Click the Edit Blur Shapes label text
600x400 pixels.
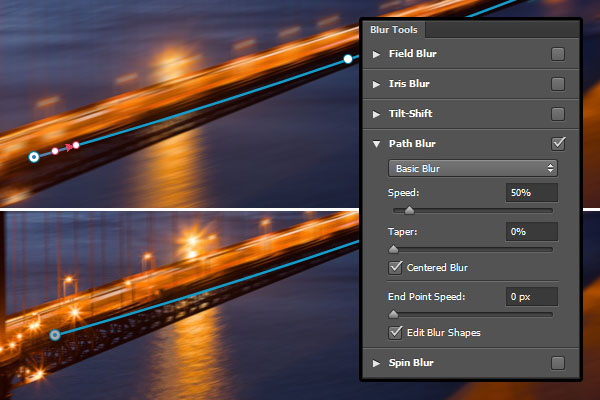click(443, 333)
